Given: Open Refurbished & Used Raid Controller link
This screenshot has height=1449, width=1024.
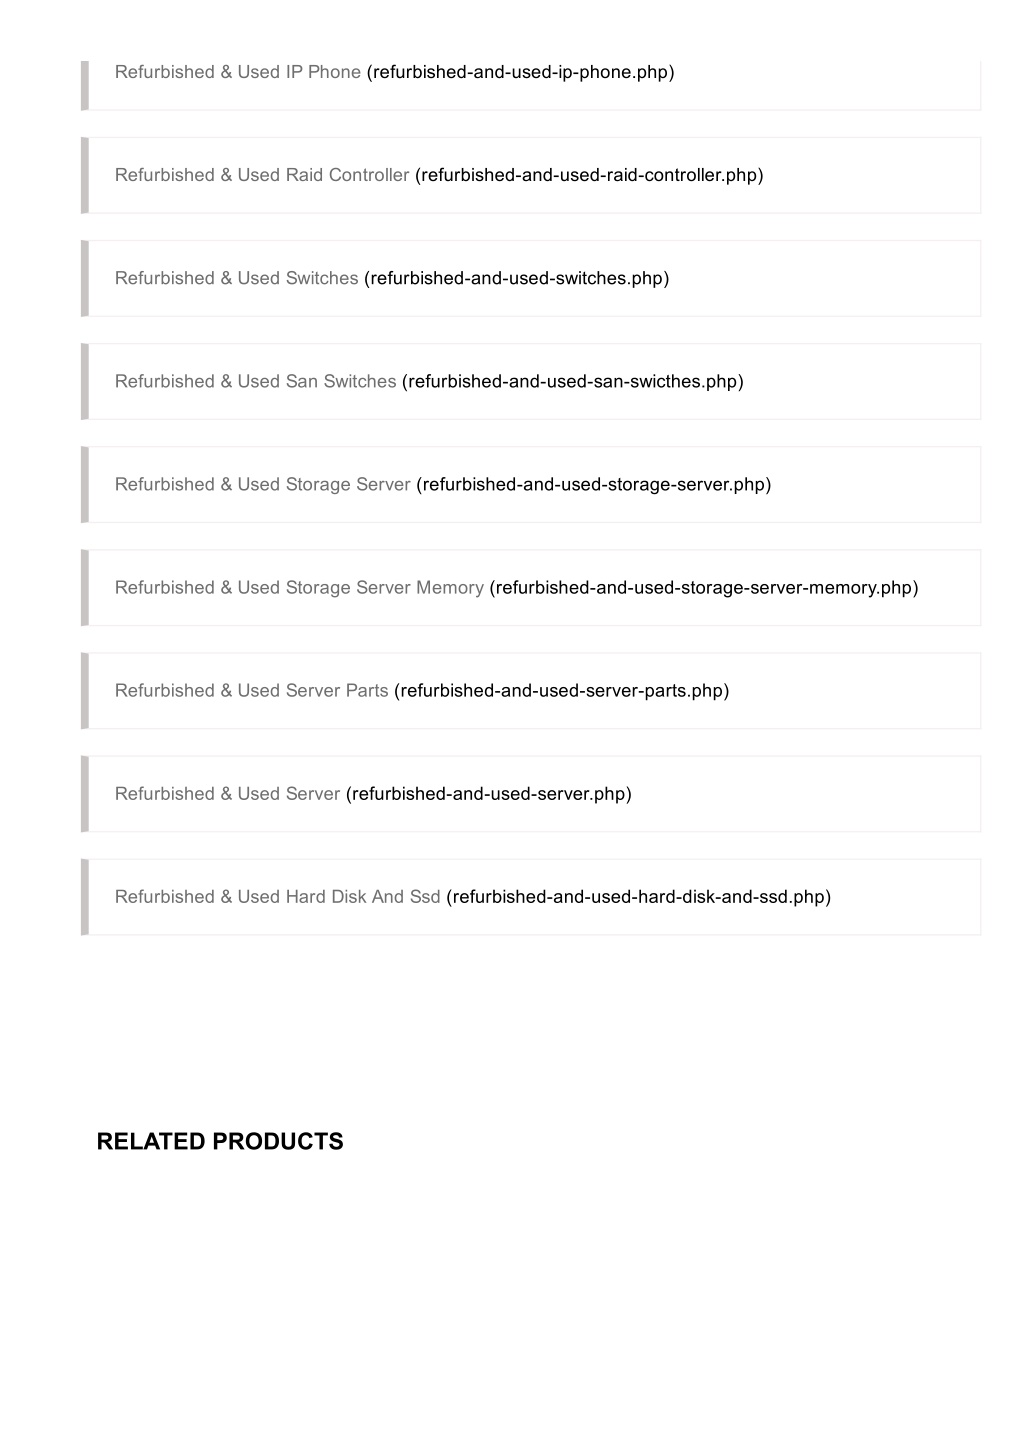Looking at the screenshot, I should 262,175.
